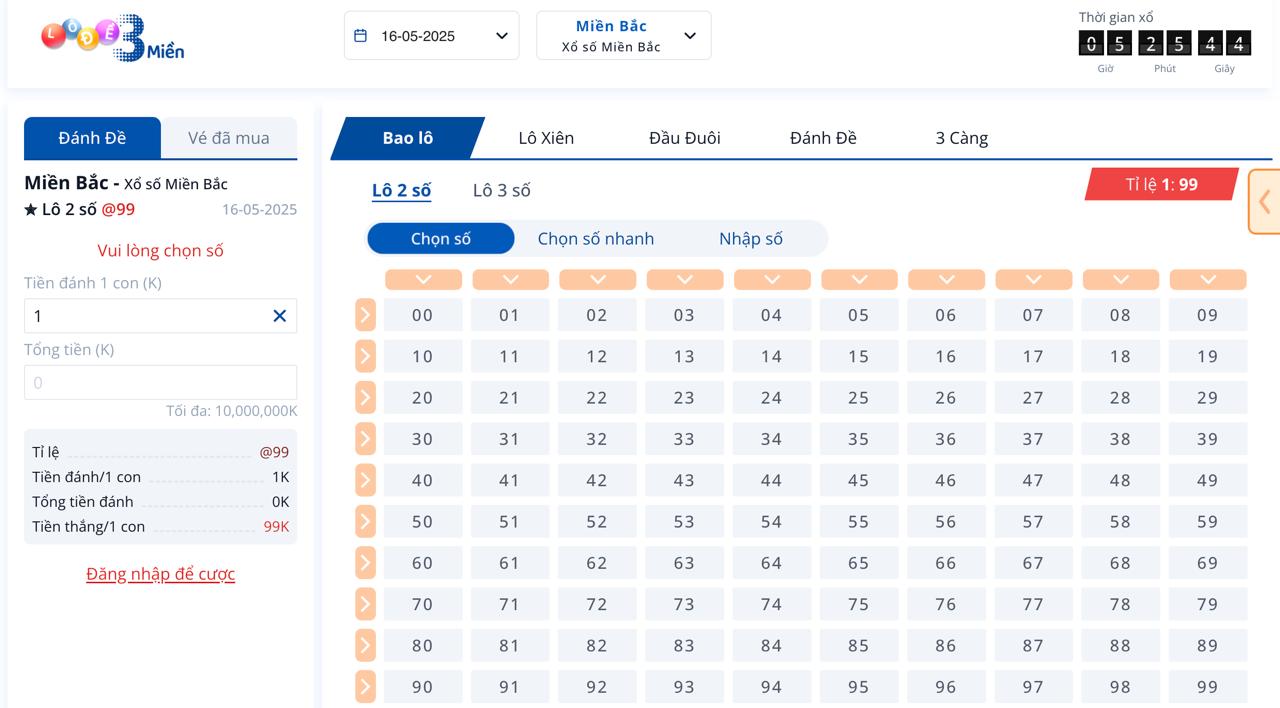This screenshot has height=708, width=1280.
Task: Select entire column above number 09
Action: [x=1208, y=280]
